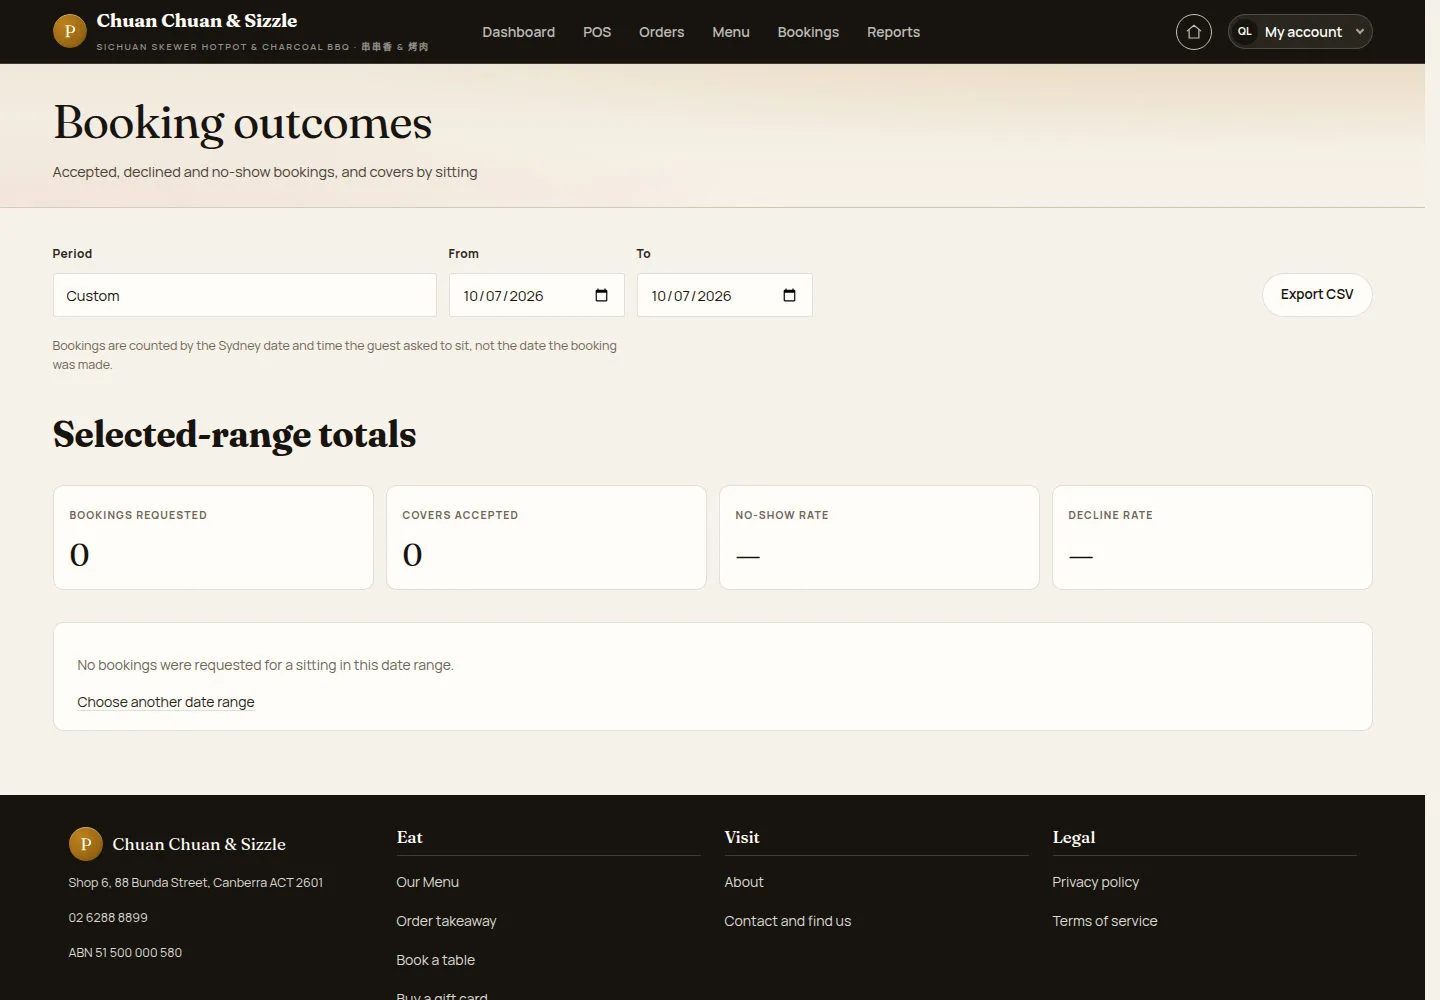The width and height of the screenshot is (1440, 1000).
Task: Click the 'No bookings were requested' message
Action: click(x=265, y=665)
